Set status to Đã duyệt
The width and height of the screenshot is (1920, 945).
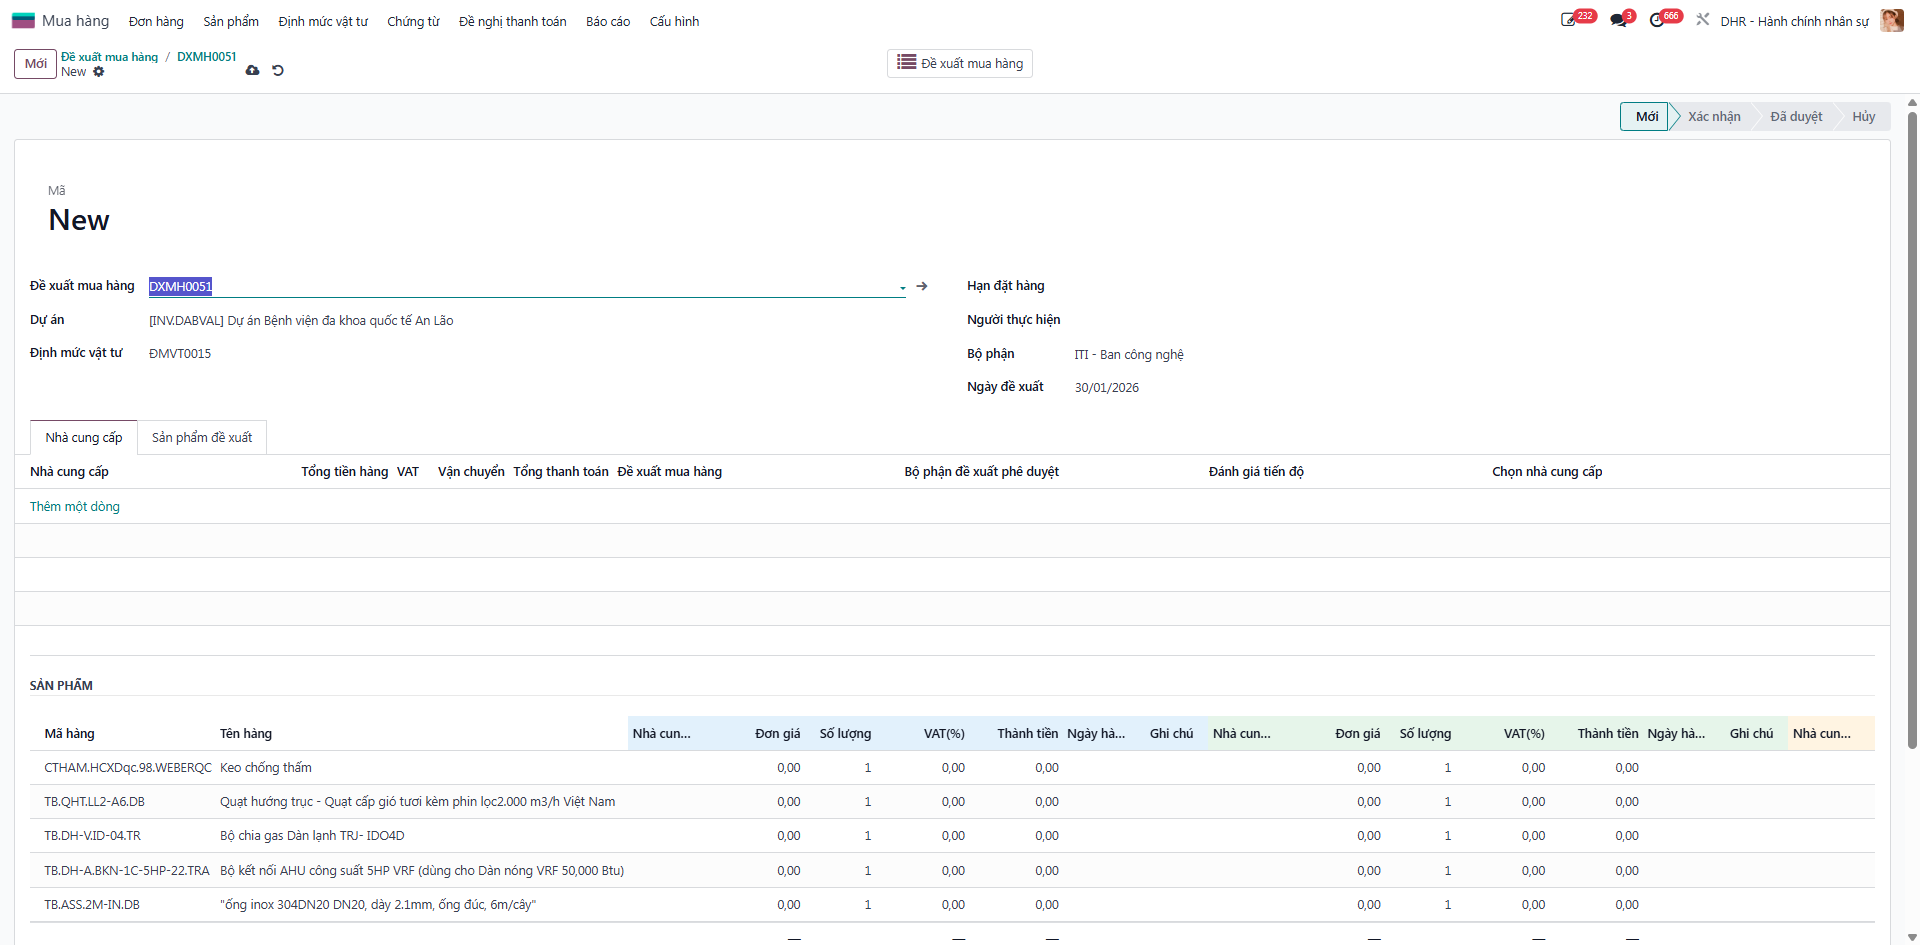[1796, 117]
